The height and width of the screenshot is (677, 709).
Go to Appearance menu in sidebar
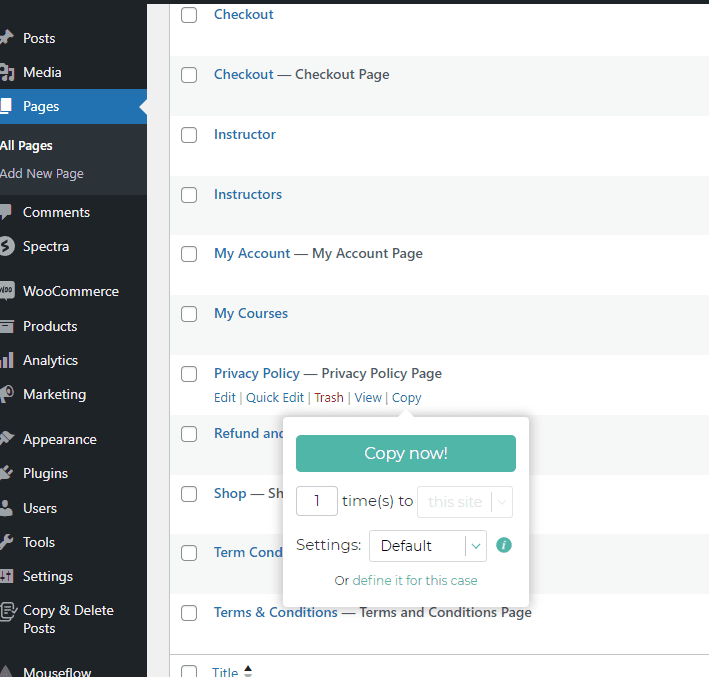click(x=59, y=439)
